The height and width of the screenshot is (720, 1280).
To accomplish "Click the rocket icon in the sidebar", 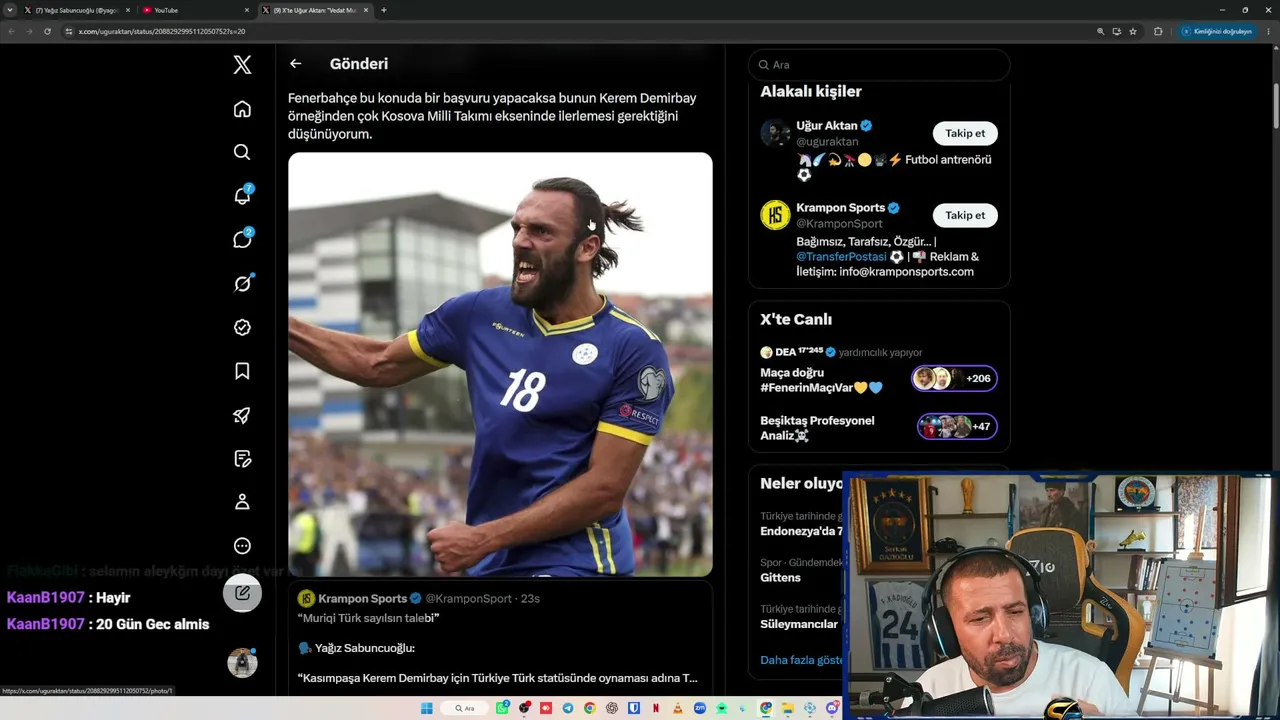I will pyautogui.click(x=242, y=415).
